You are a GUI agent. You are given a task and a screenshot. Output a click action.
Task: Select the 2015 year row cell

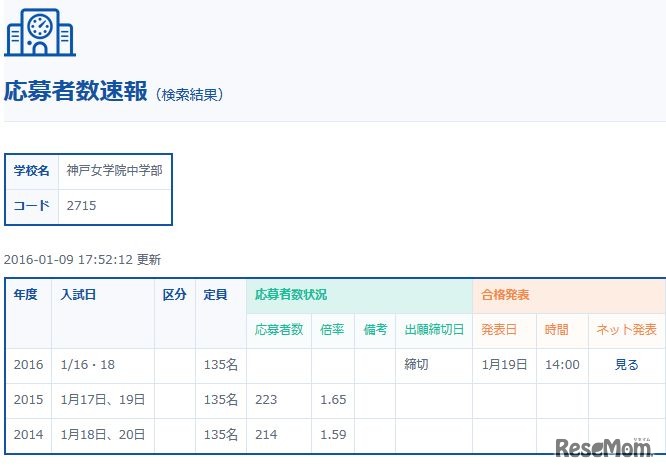28,400
